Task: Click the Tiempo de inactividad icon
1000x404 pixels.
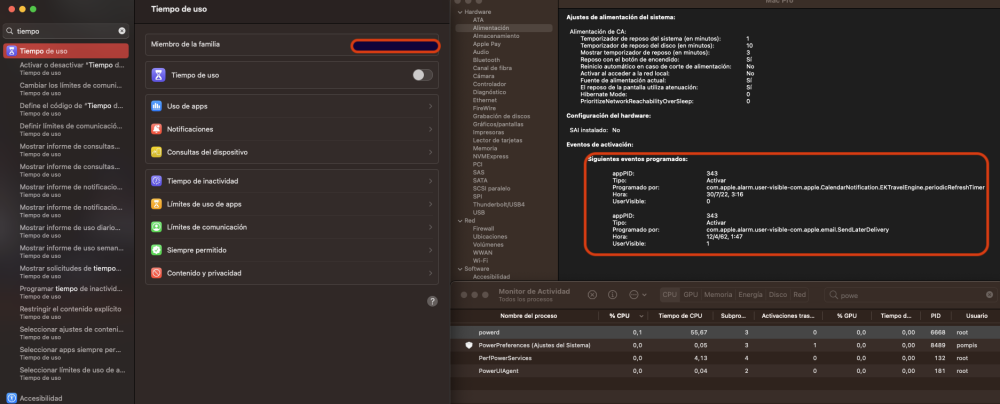Action: 156,181
